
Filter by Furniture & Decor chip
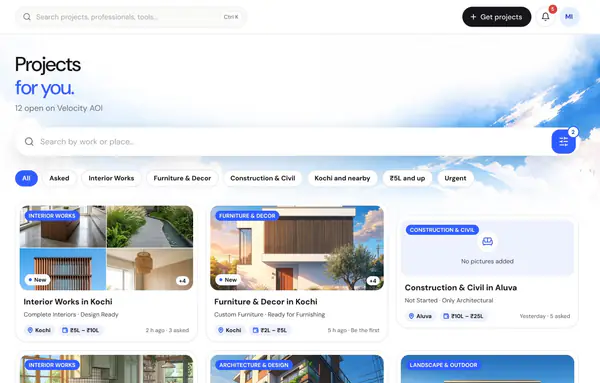(182, 178)
